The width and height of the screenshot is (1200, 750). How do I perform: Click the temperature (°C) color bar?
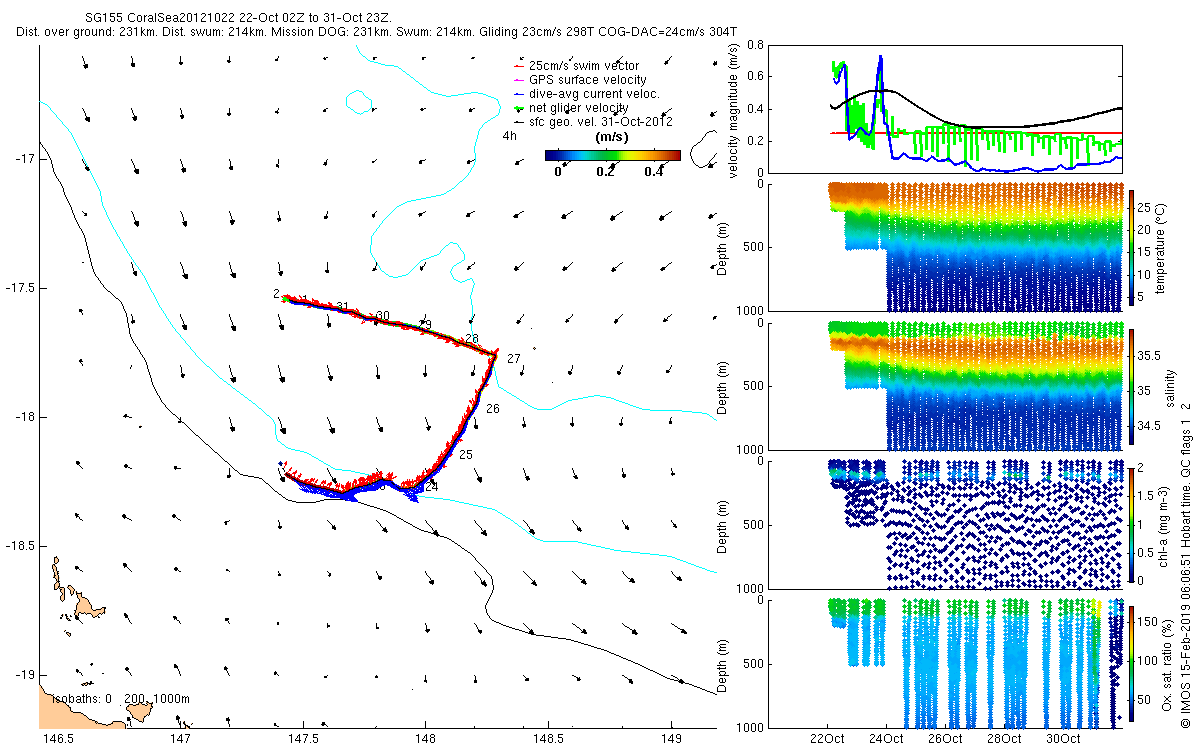(x=1131, y=246)
